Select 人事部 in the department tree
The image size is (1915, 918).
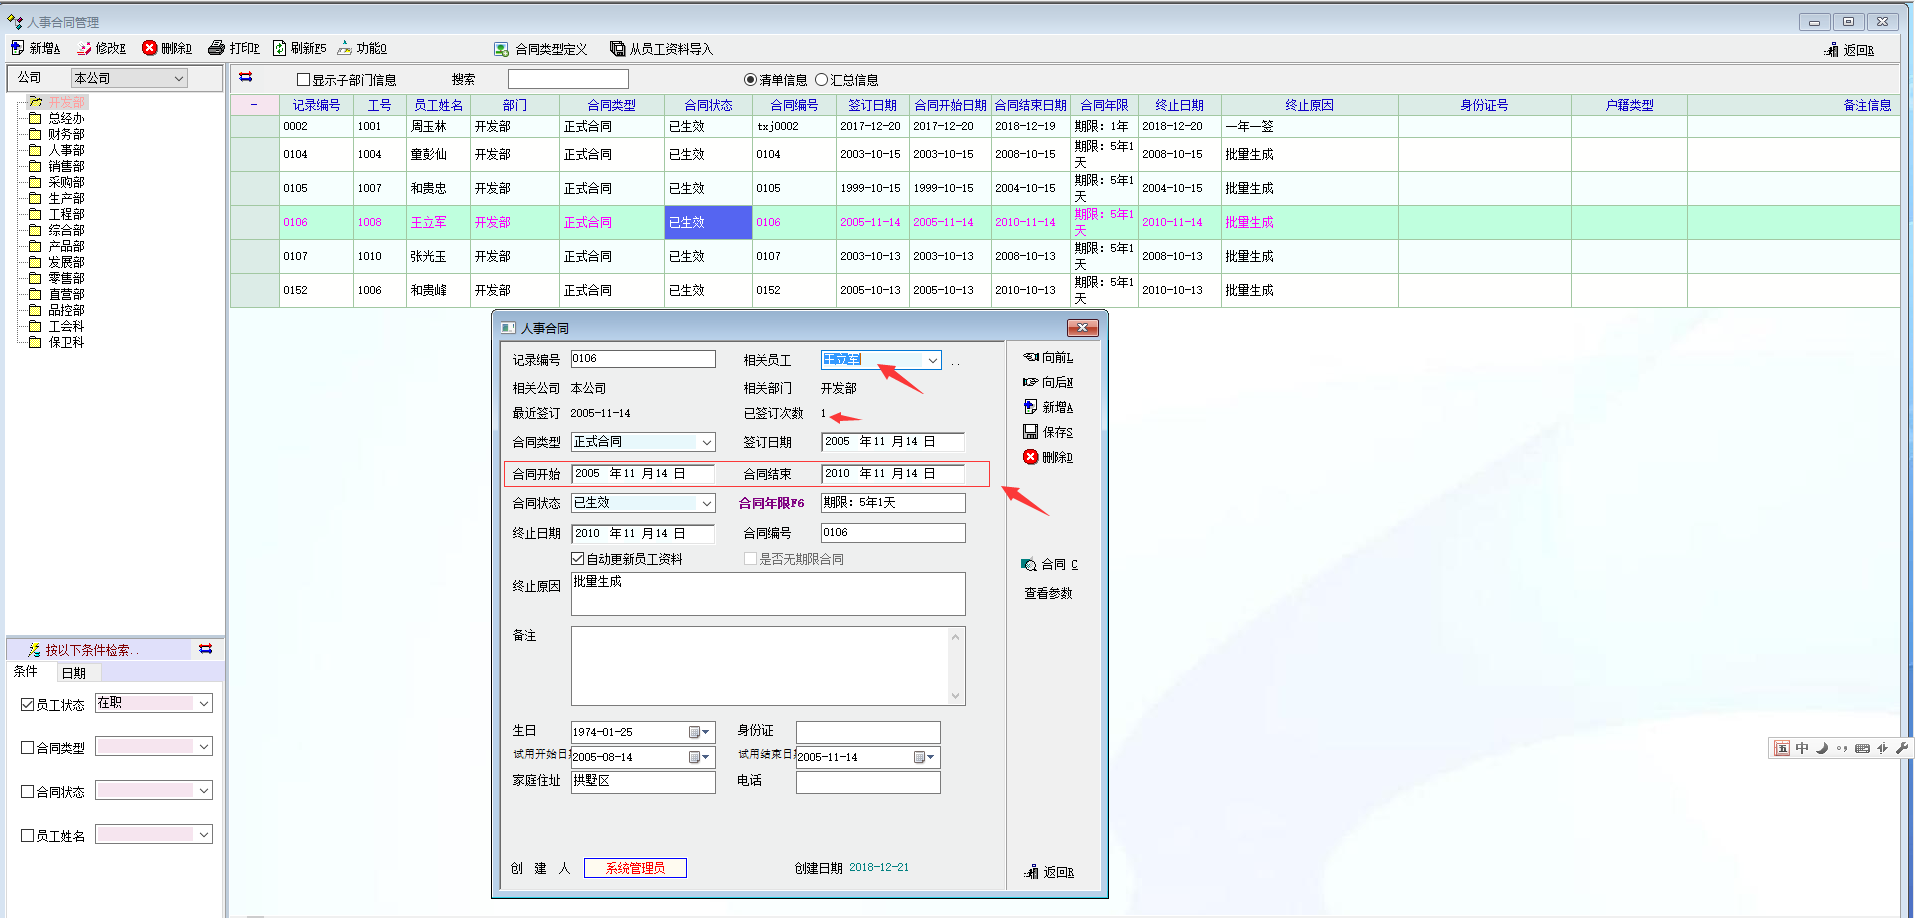(x=66, y=150)
